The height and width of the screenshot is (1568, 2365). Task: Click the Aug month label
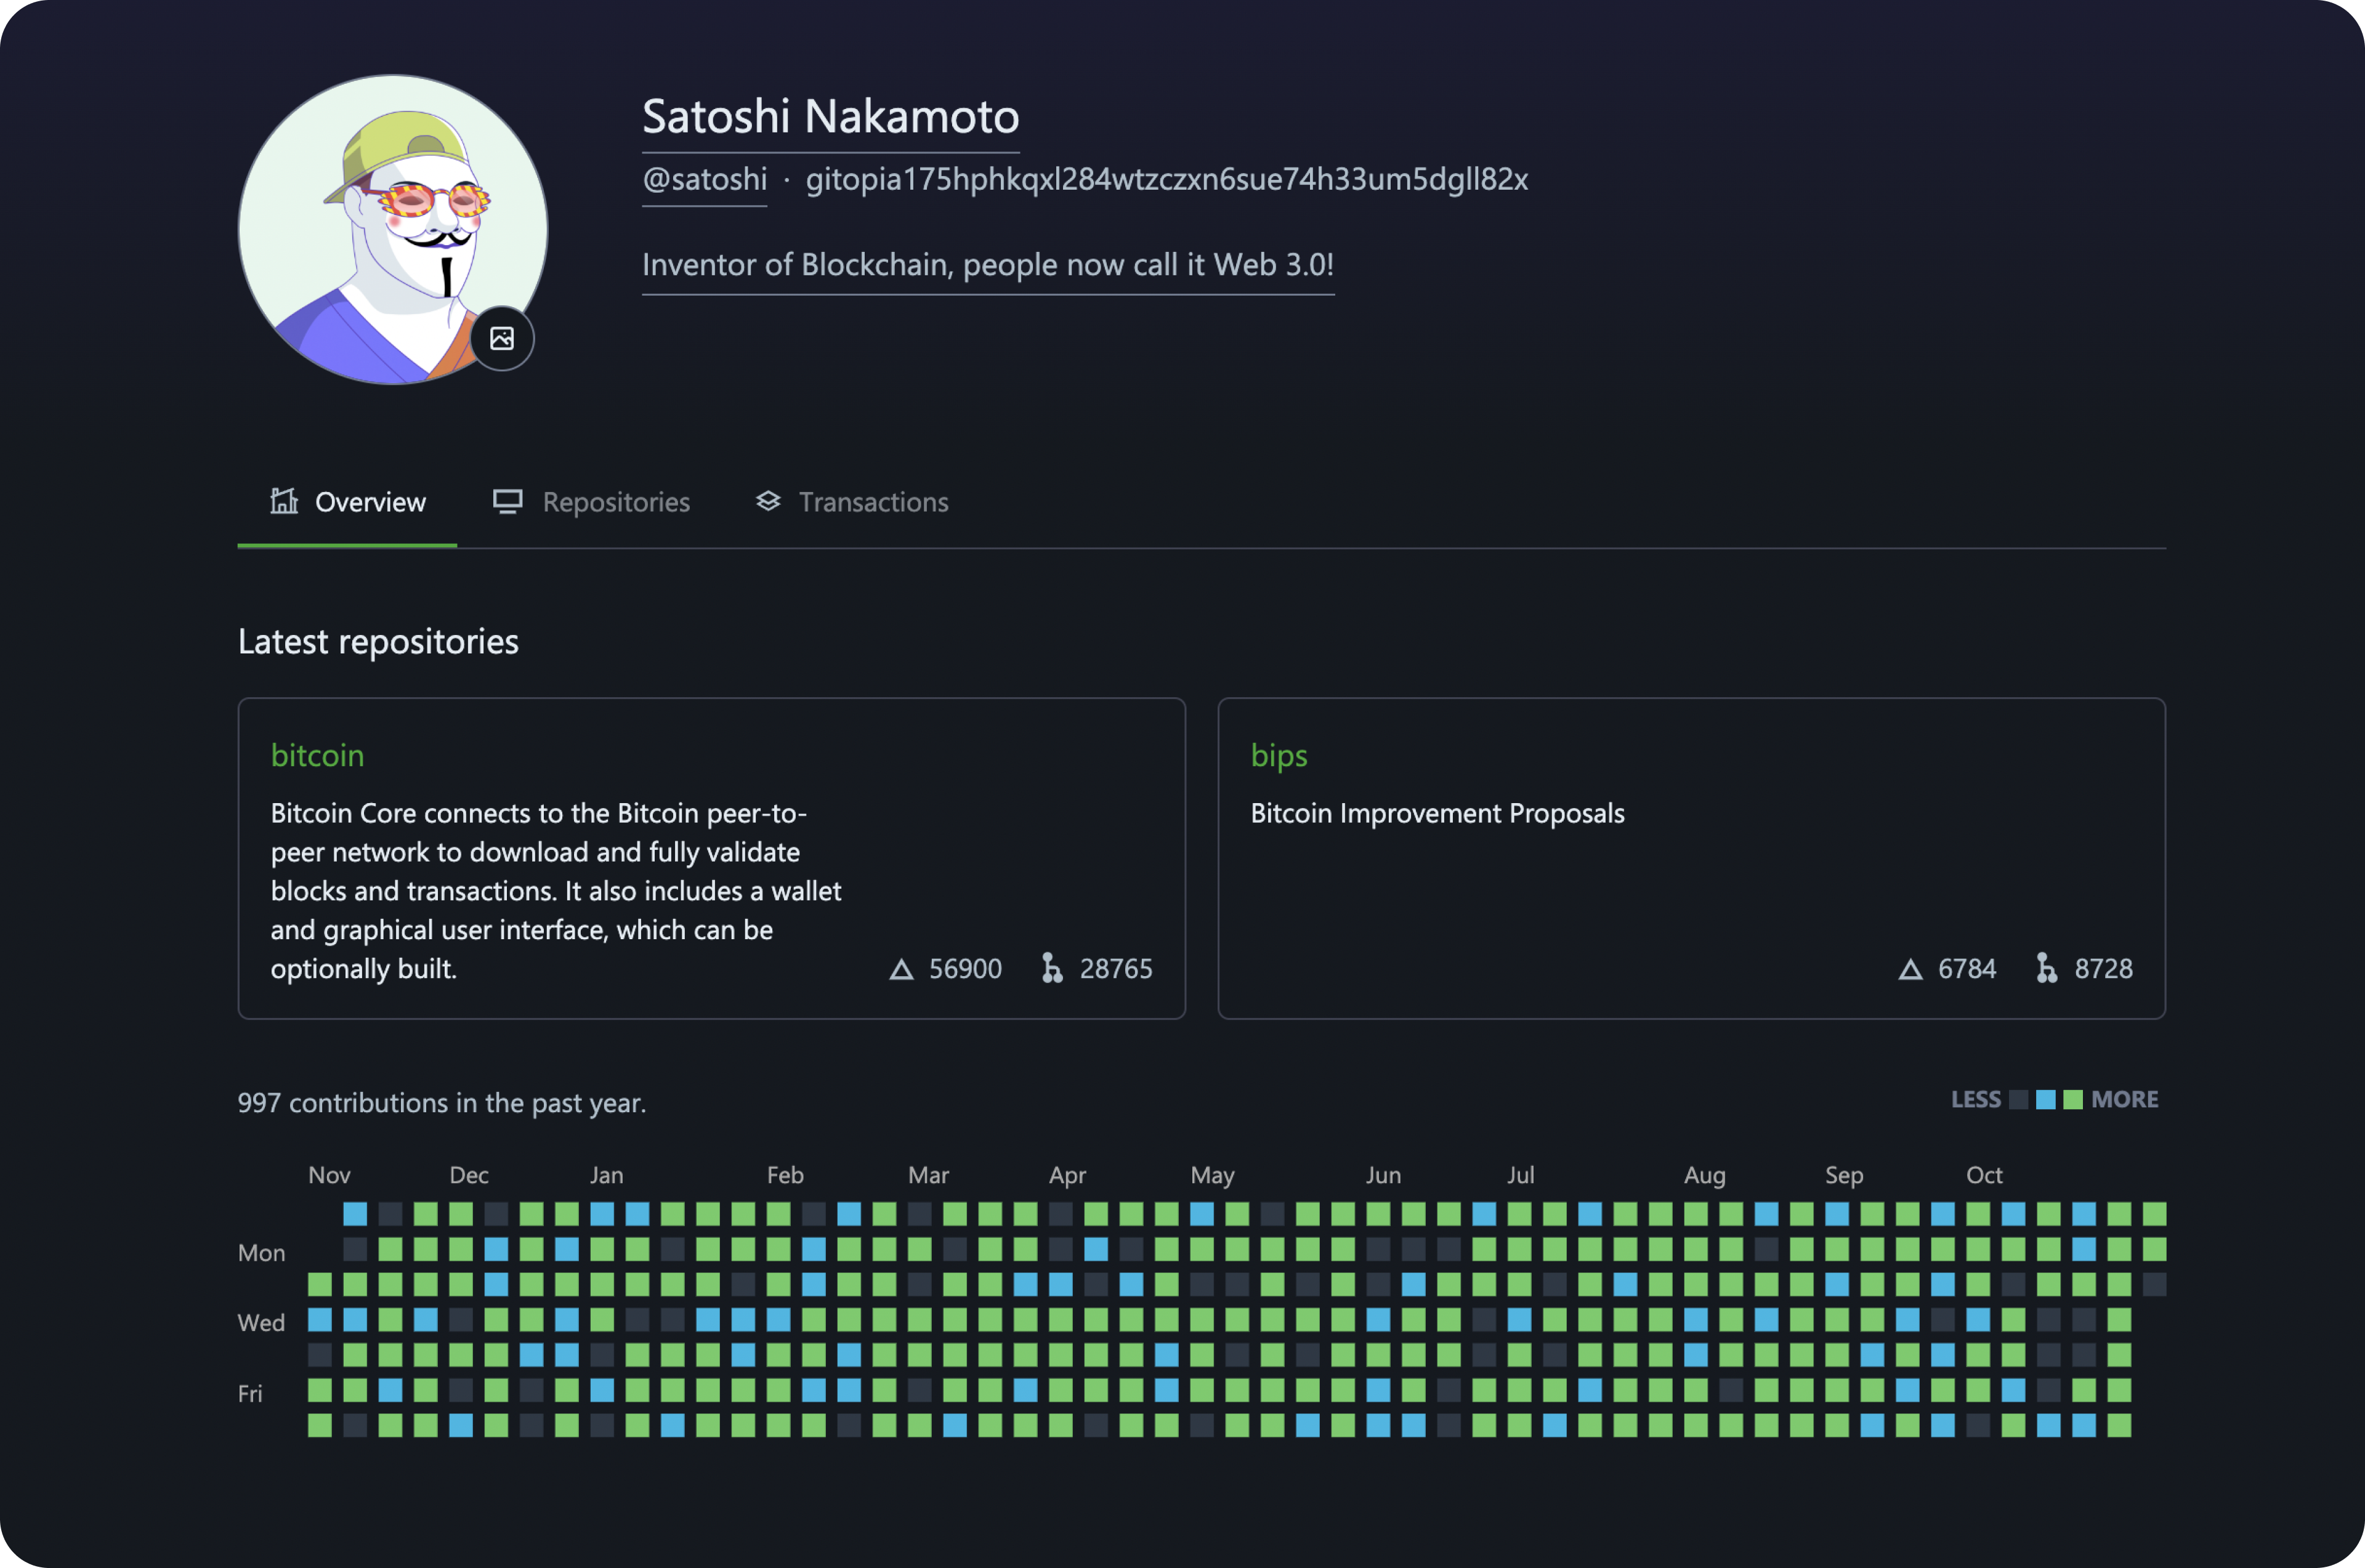pos(1704,1176)
